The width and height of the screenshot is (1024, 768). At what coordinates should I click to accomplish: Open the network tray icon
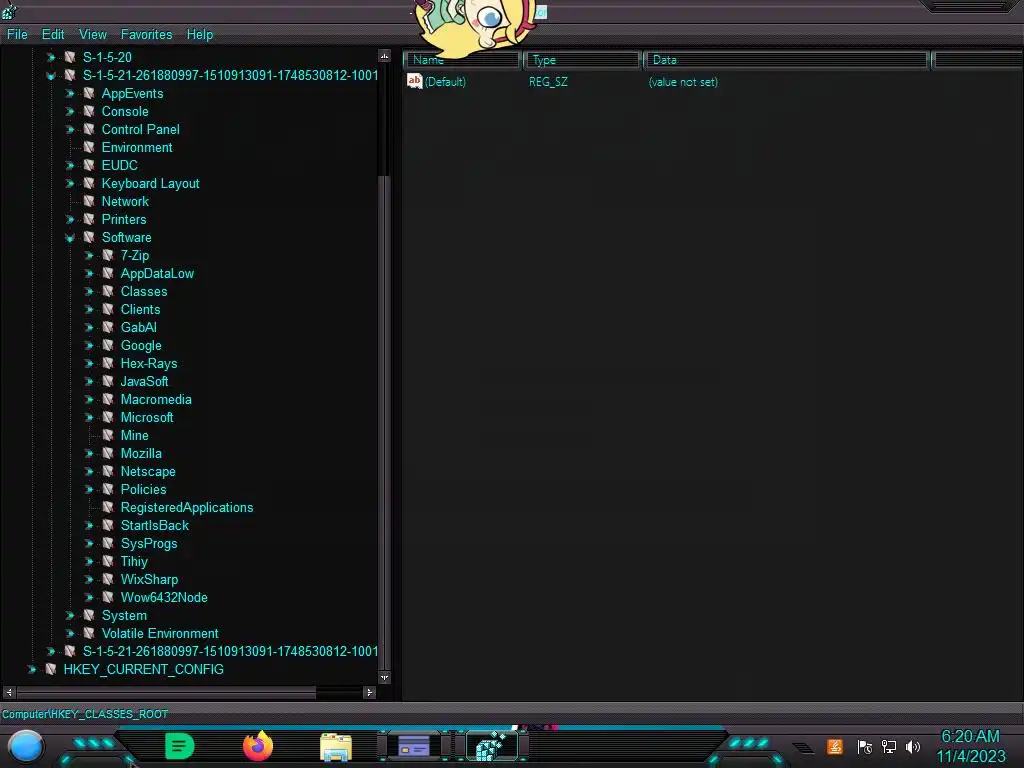tap(889, 746)
